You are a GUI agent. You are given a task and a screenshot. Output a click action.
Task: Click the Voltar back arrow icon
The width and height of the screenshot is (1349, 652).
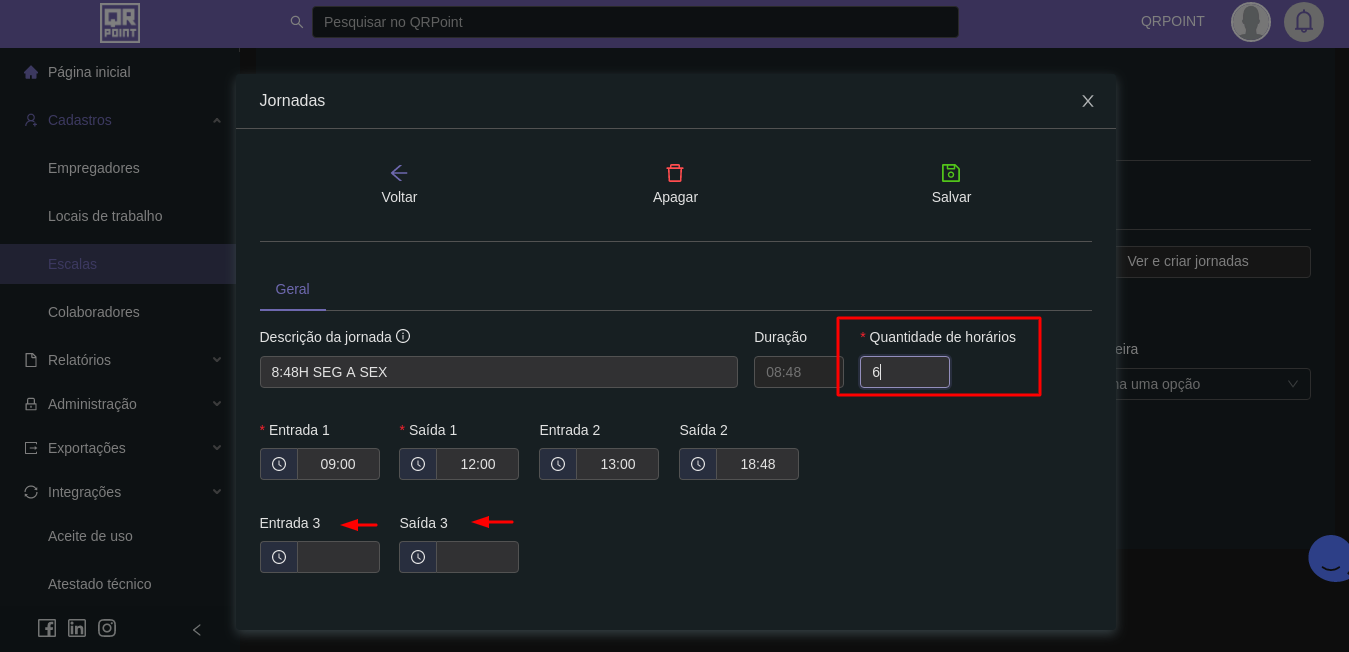pyautogui.click(x=399, y=173)
